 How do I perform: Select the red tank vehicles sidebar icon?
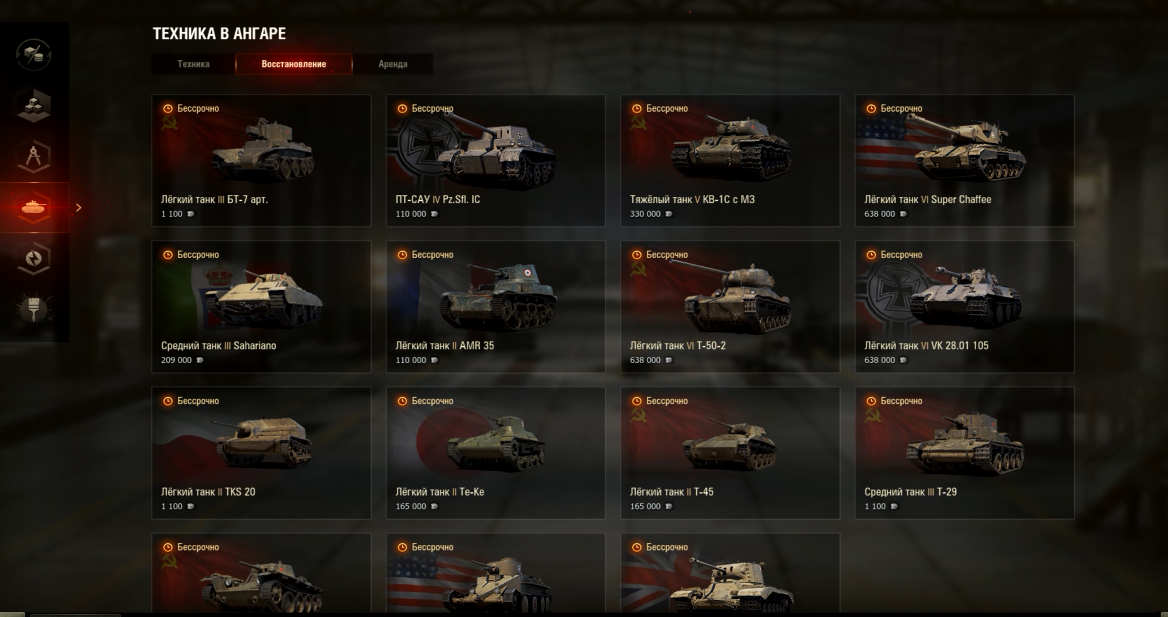[x=34, y=207]
